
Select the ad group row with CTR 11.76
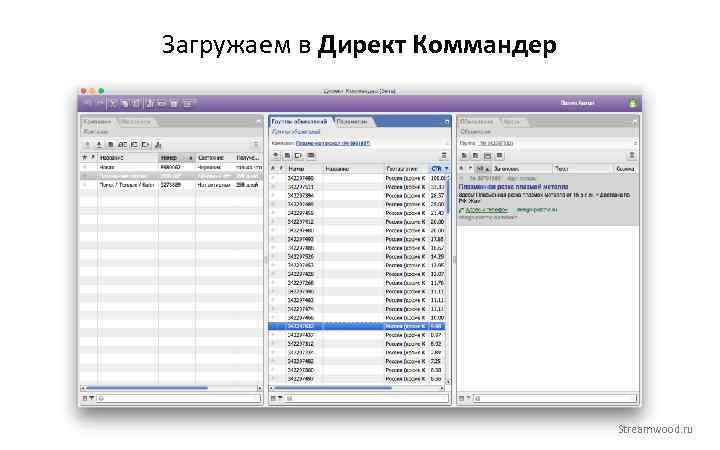357,282
